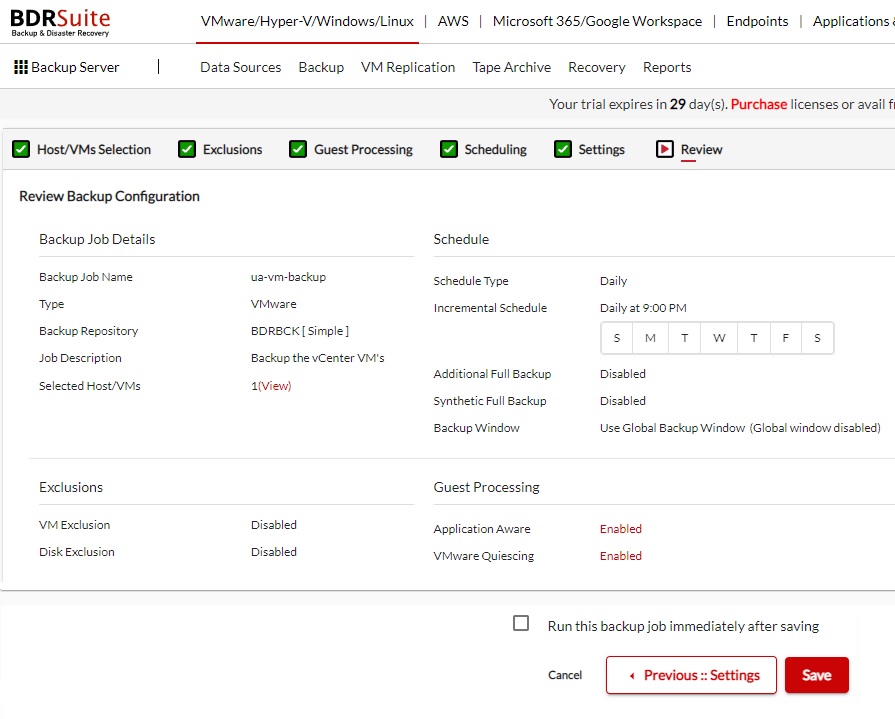Click the Guest Processing section heading
The image size is (895, 719).
click(x=486, y=487)
